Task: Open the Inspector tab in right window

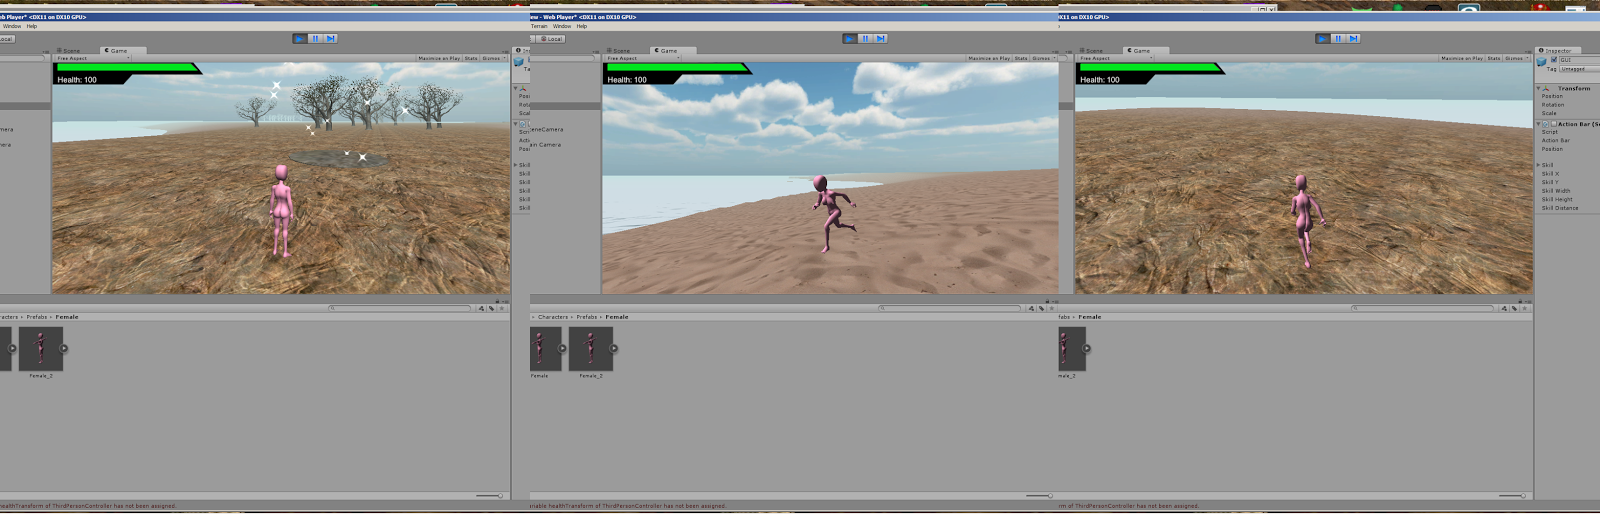Action: pyautogui.click(x=1556, y=51)
